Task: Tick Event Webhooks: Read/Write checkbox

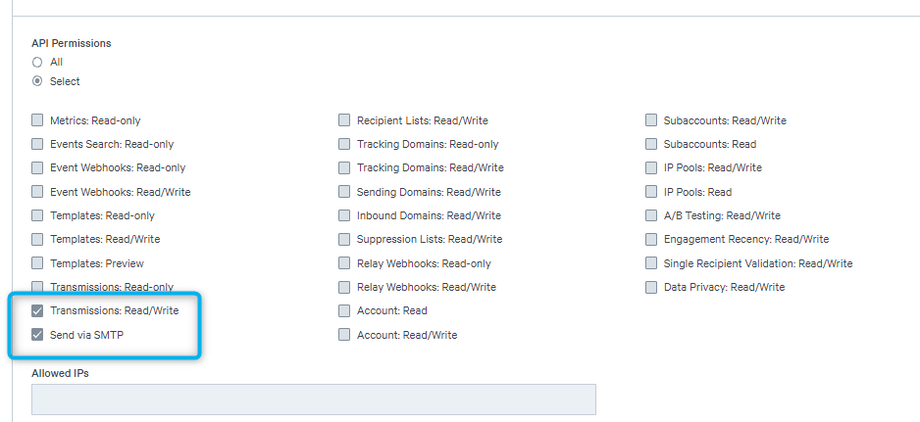Action: [38, 192]
